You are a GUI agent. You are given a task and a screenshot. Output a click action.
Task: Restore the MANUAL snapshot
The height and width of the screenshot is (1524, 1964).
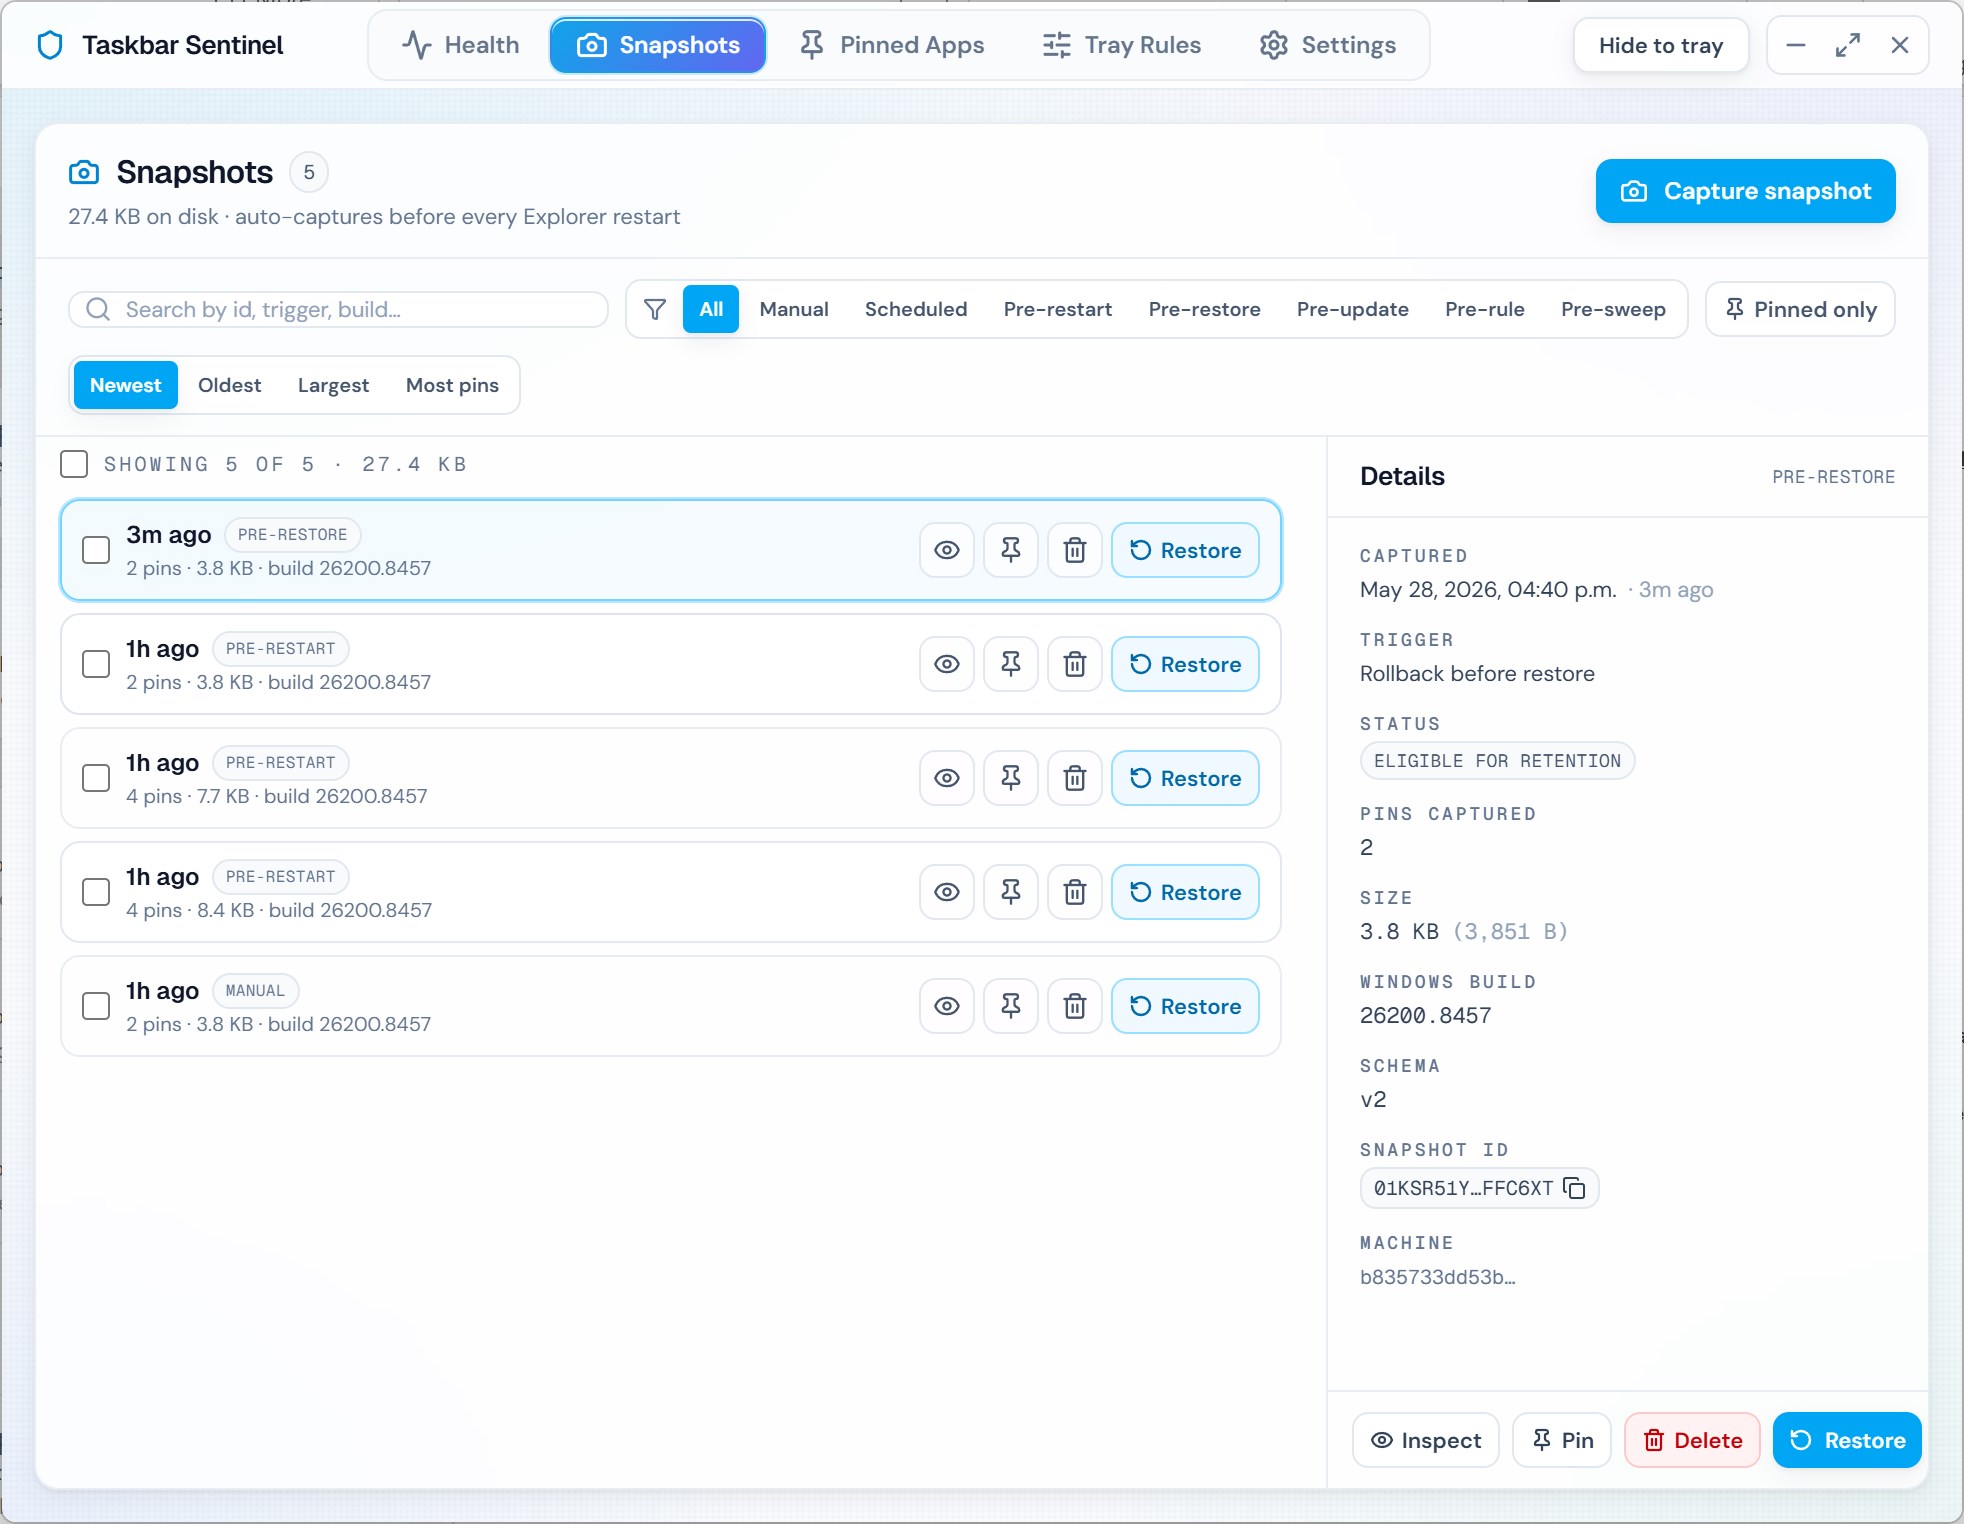tap(1185, 1006)
